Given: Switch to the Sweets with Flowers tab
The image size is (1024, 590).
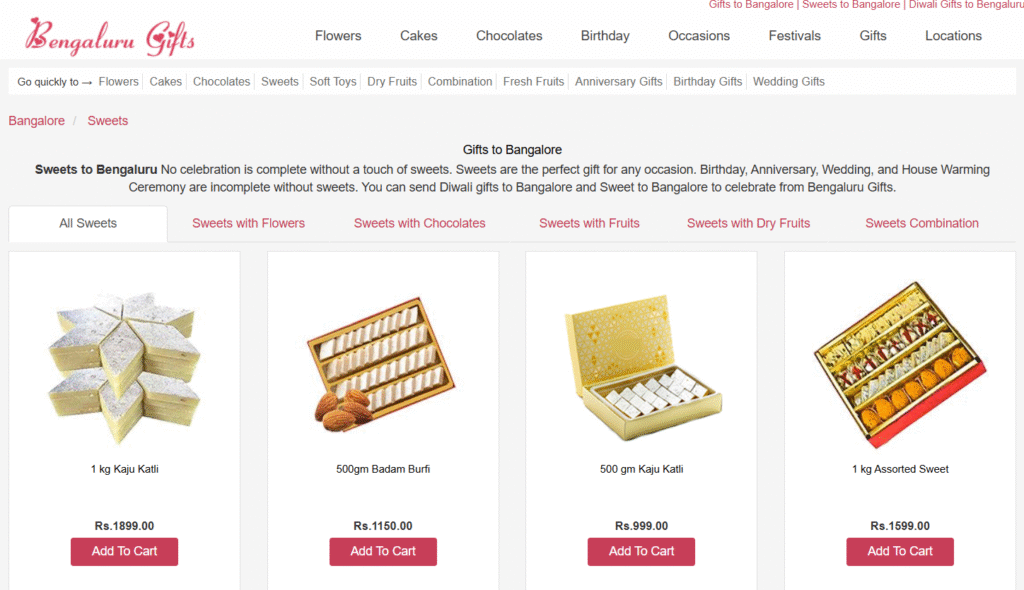Looking at the screenshot, I should click(x=249, y=223).
